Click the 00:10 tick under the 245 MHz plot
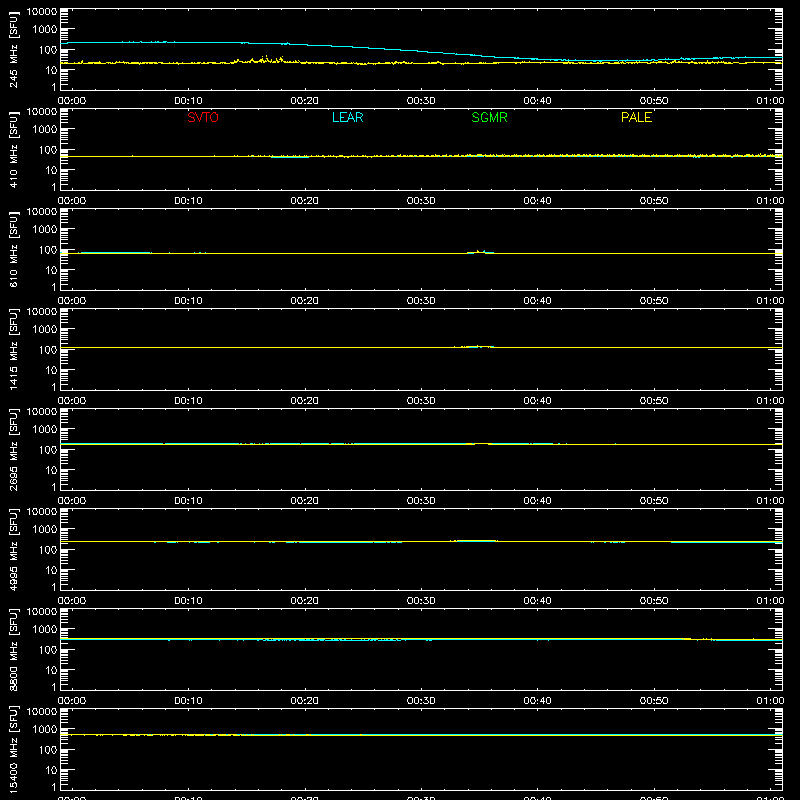Screen dimensions: 800x800 pyautogui.click(x=188, y=101)
